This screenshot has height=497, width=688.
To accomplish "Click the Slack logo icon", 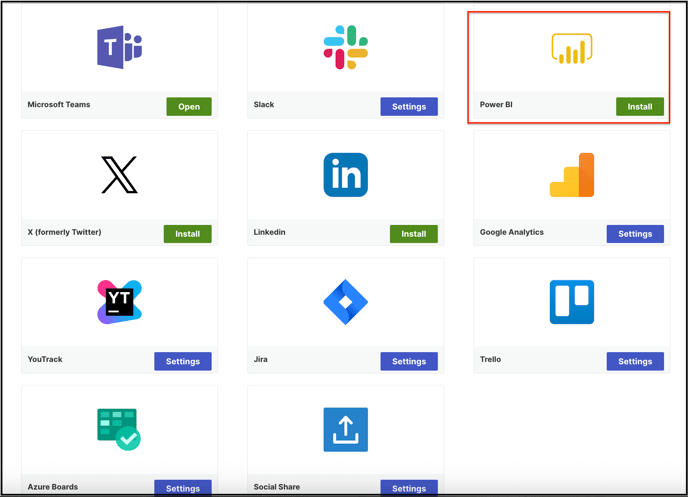I will pyautogui.click(x=346, y=47).
